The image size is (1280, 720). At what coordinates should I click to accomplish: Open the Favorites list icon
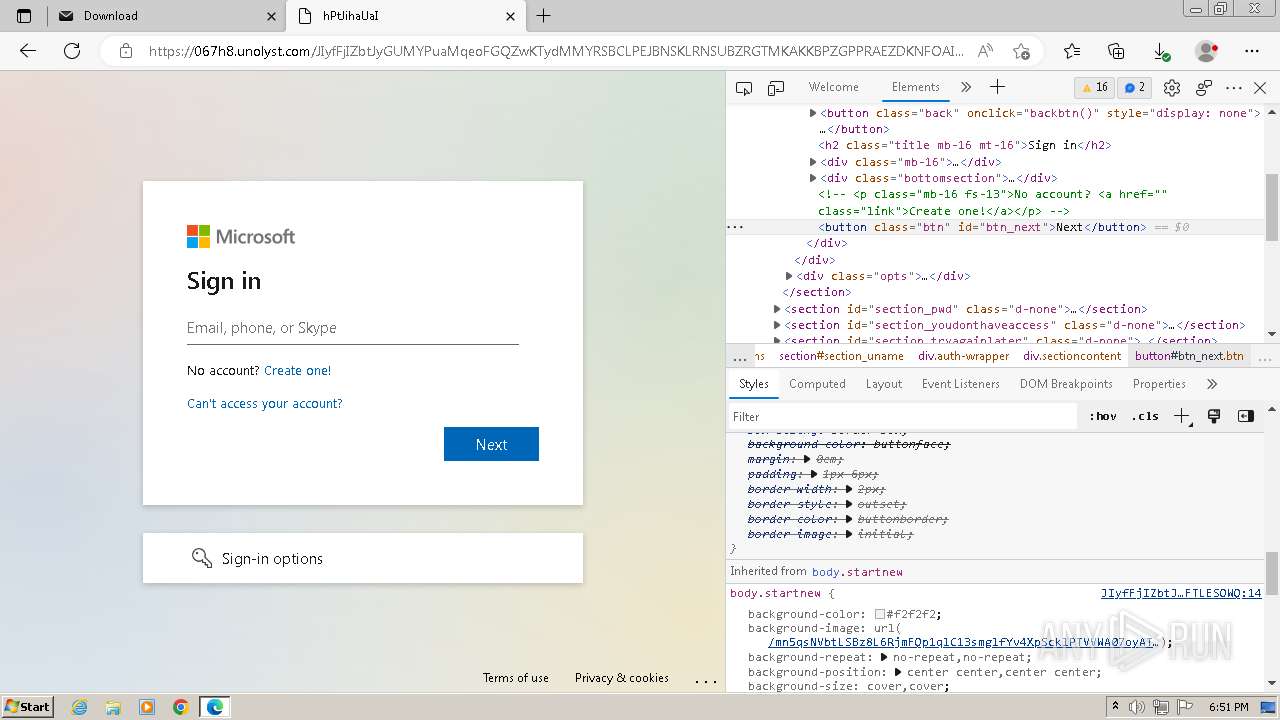click(1072, 51)
